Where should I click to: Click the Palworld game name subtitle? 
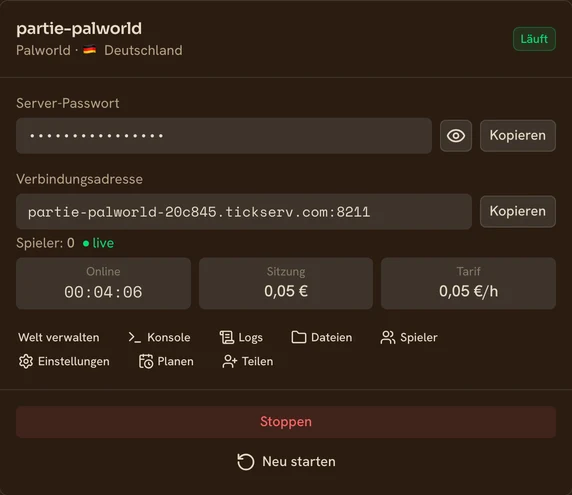(x=43, y=50)
